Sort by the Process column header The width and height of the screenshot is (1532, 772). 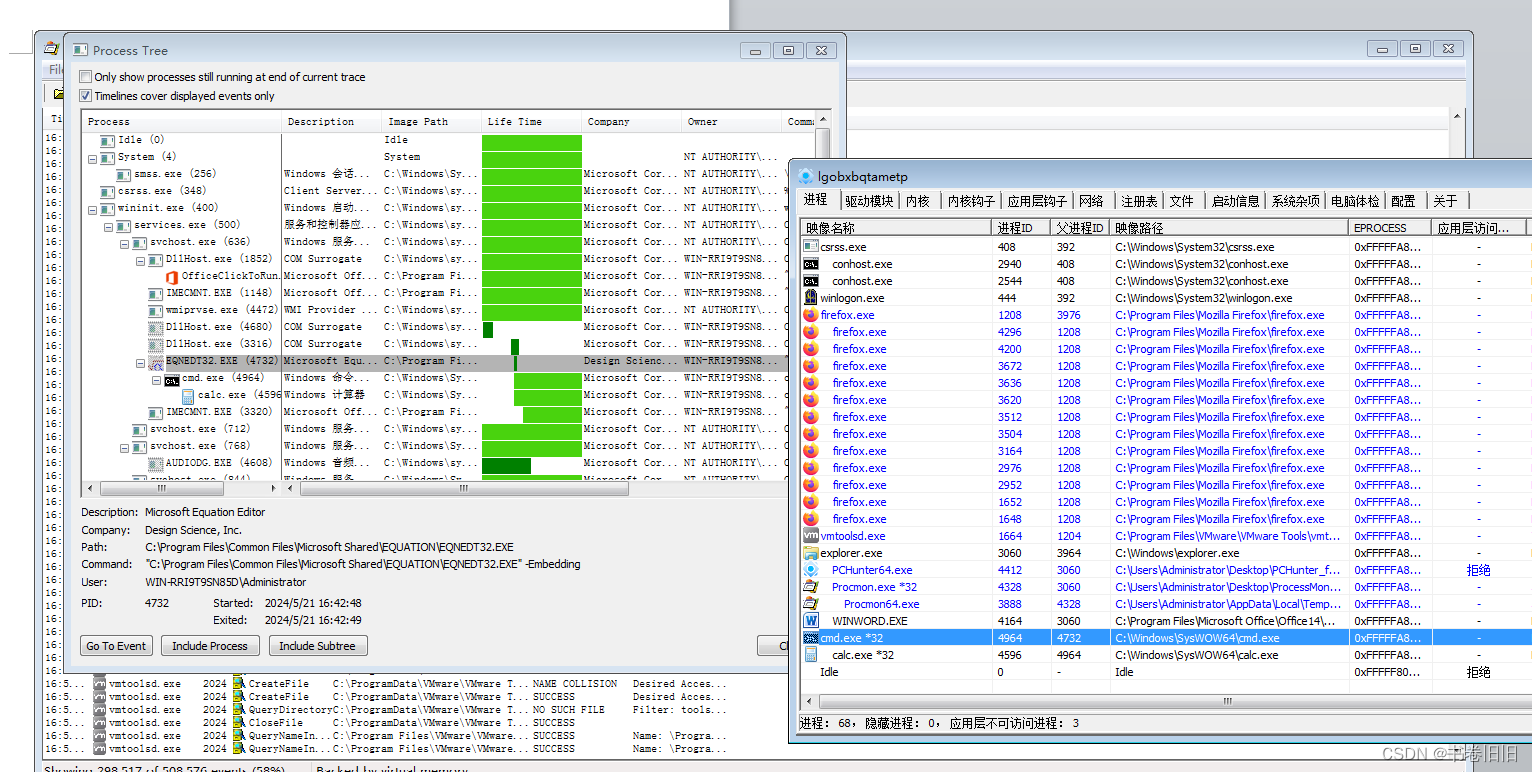point(182,122)
